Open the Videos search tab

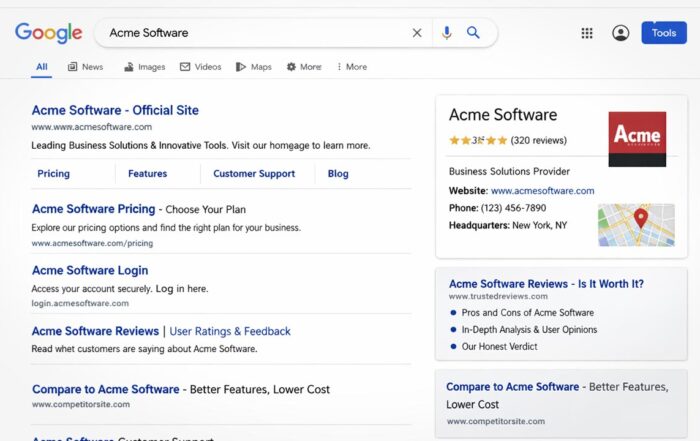[x=200, y=67]
